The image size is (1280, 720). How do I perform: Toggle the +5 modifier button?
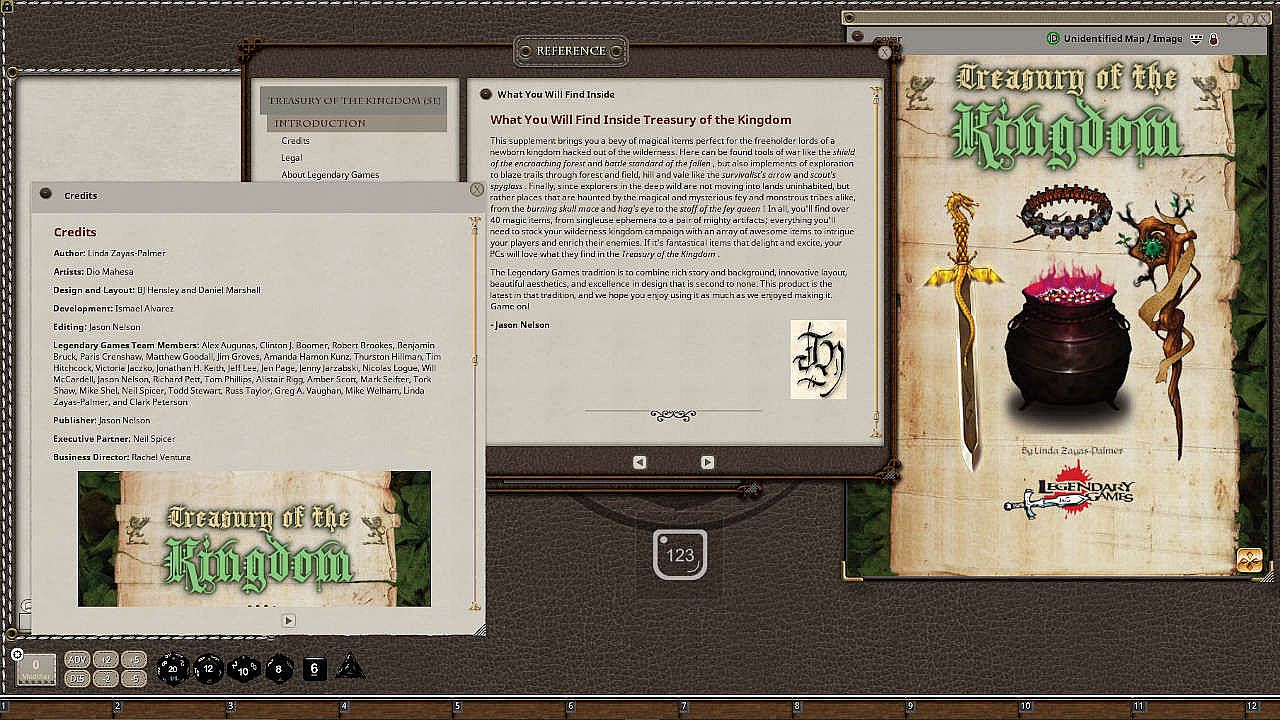click(x=135, y=659)
